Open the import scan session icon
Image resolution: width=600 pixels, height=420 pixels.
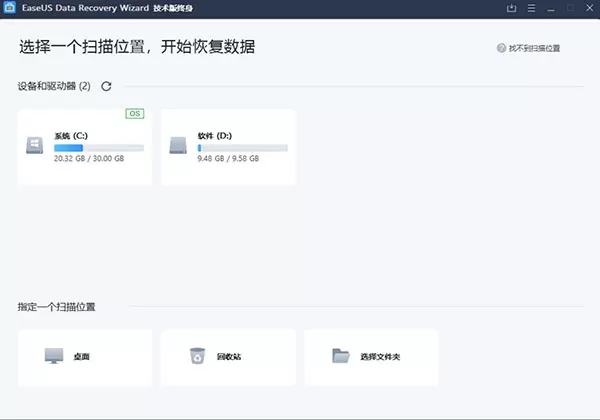(511, 8)
